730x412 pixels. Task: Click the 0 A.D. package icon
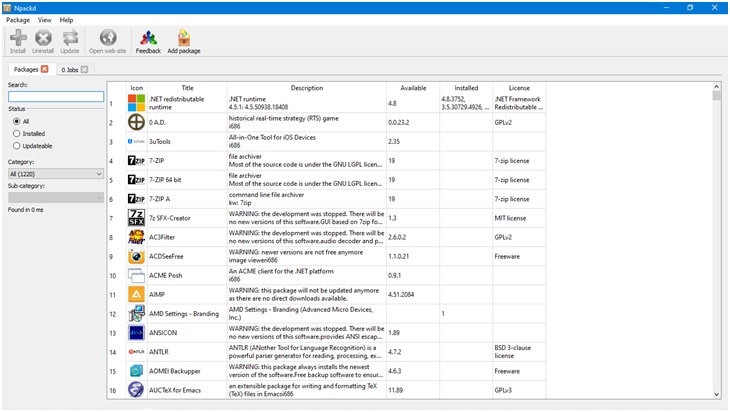pos(136,122)
